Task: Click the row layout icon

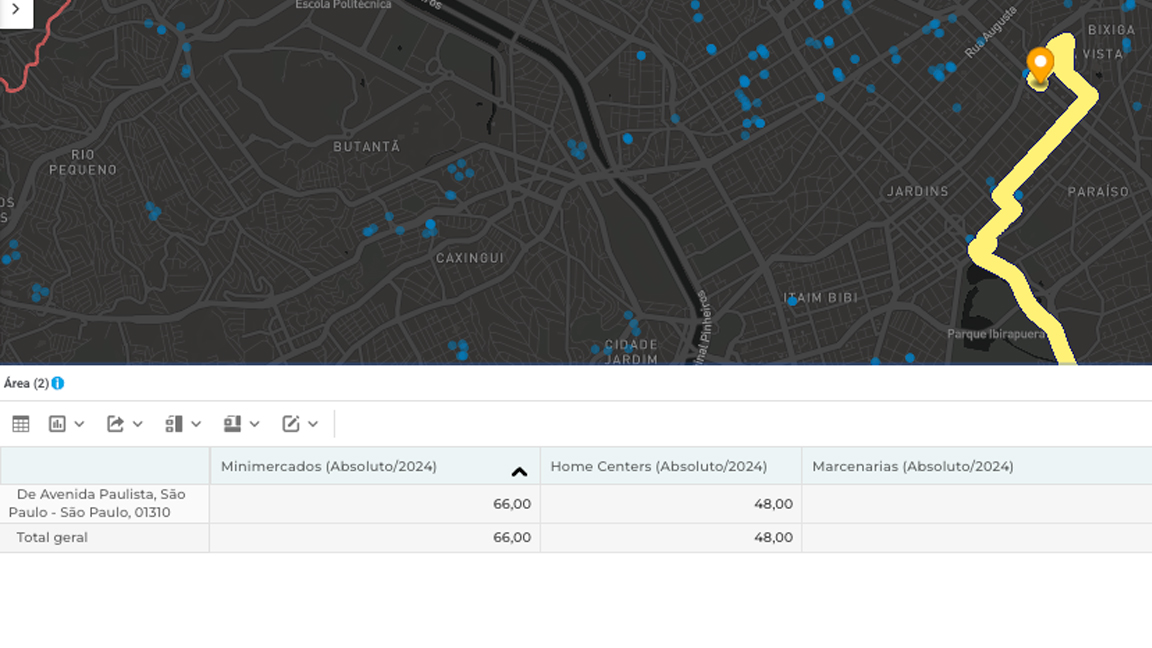Action: click(232, 424)
